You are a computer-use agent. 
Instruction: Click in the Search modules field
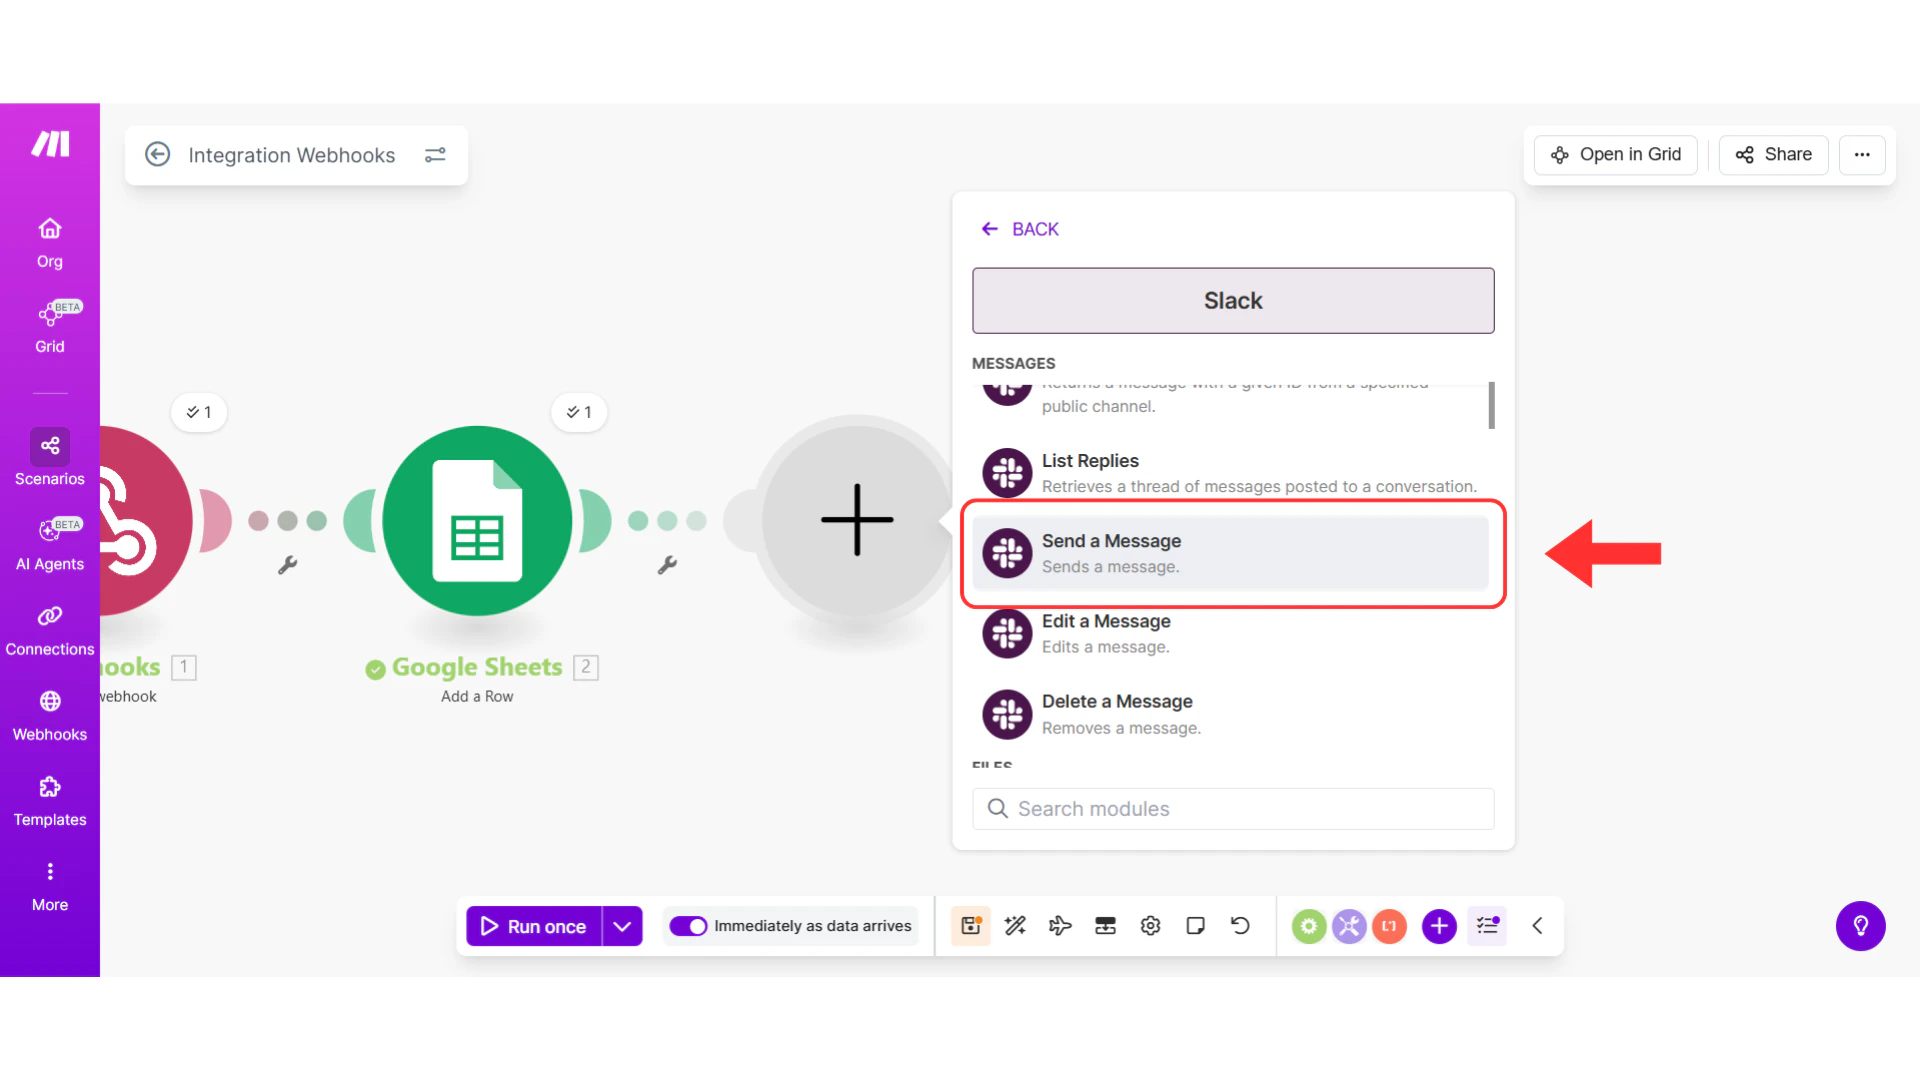(x=1232, y=808)
